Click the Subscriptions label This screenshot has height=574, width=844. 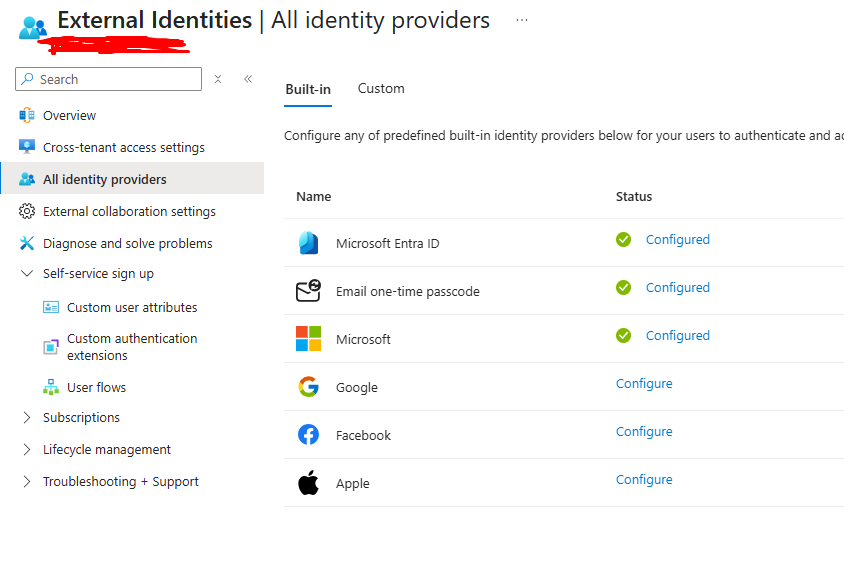click(x=81, y=417)
